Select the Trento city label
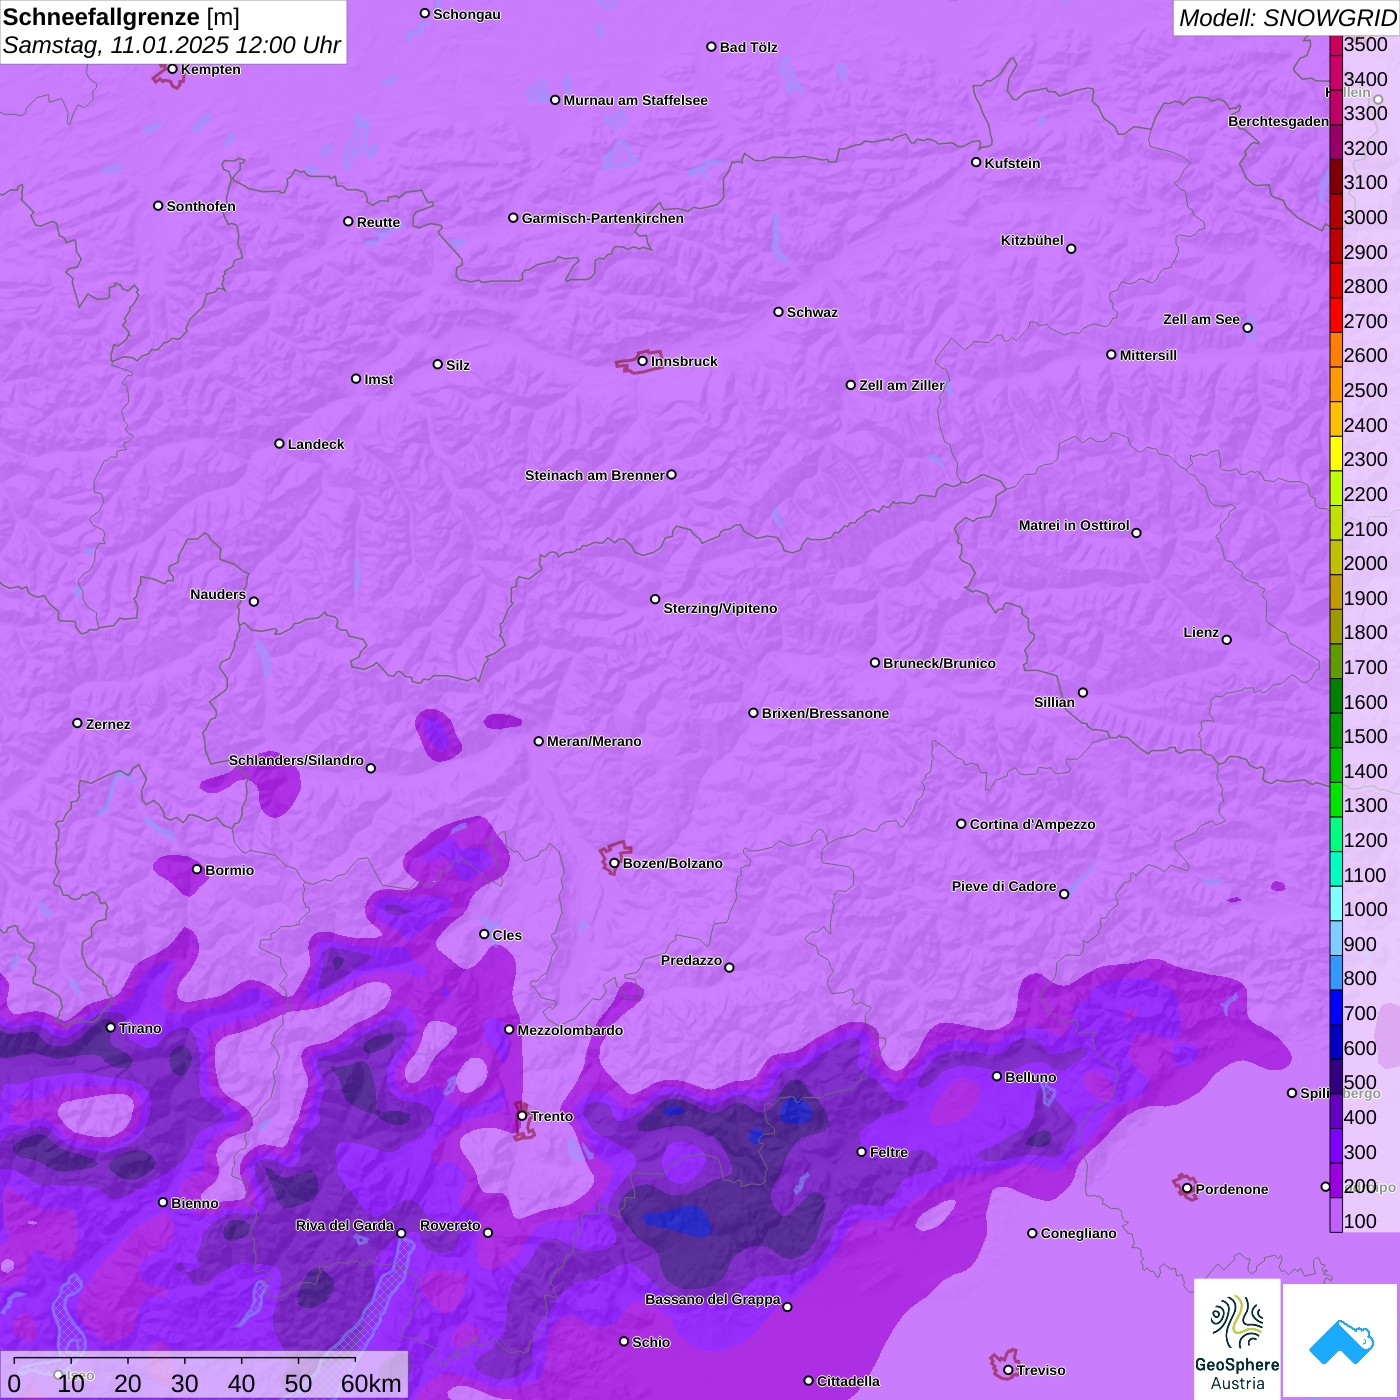This screenshot has width=1400, height=1400. coord(552,1116)
